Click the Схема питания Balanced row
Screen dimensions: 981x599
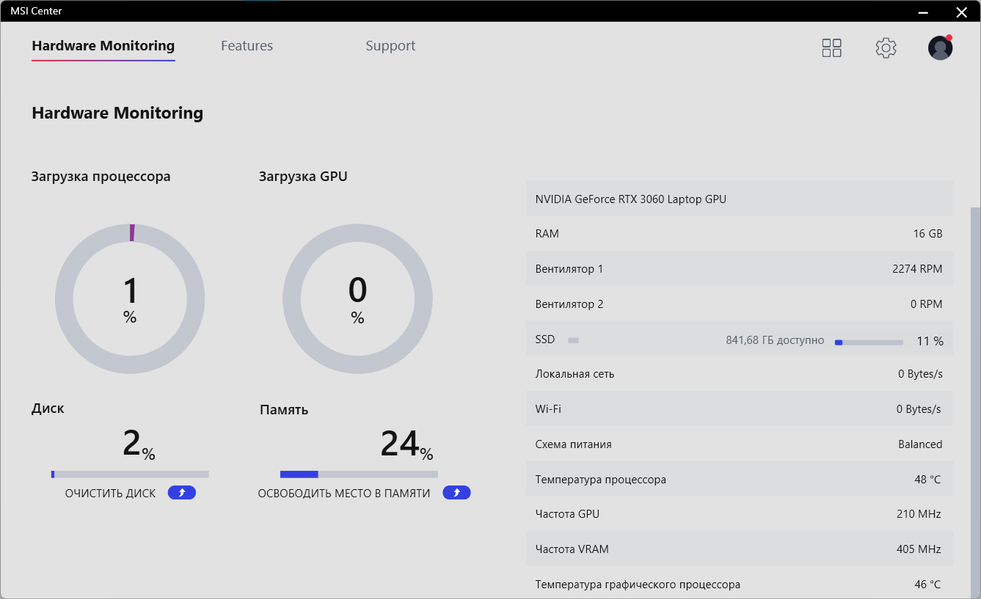(739, 444)
